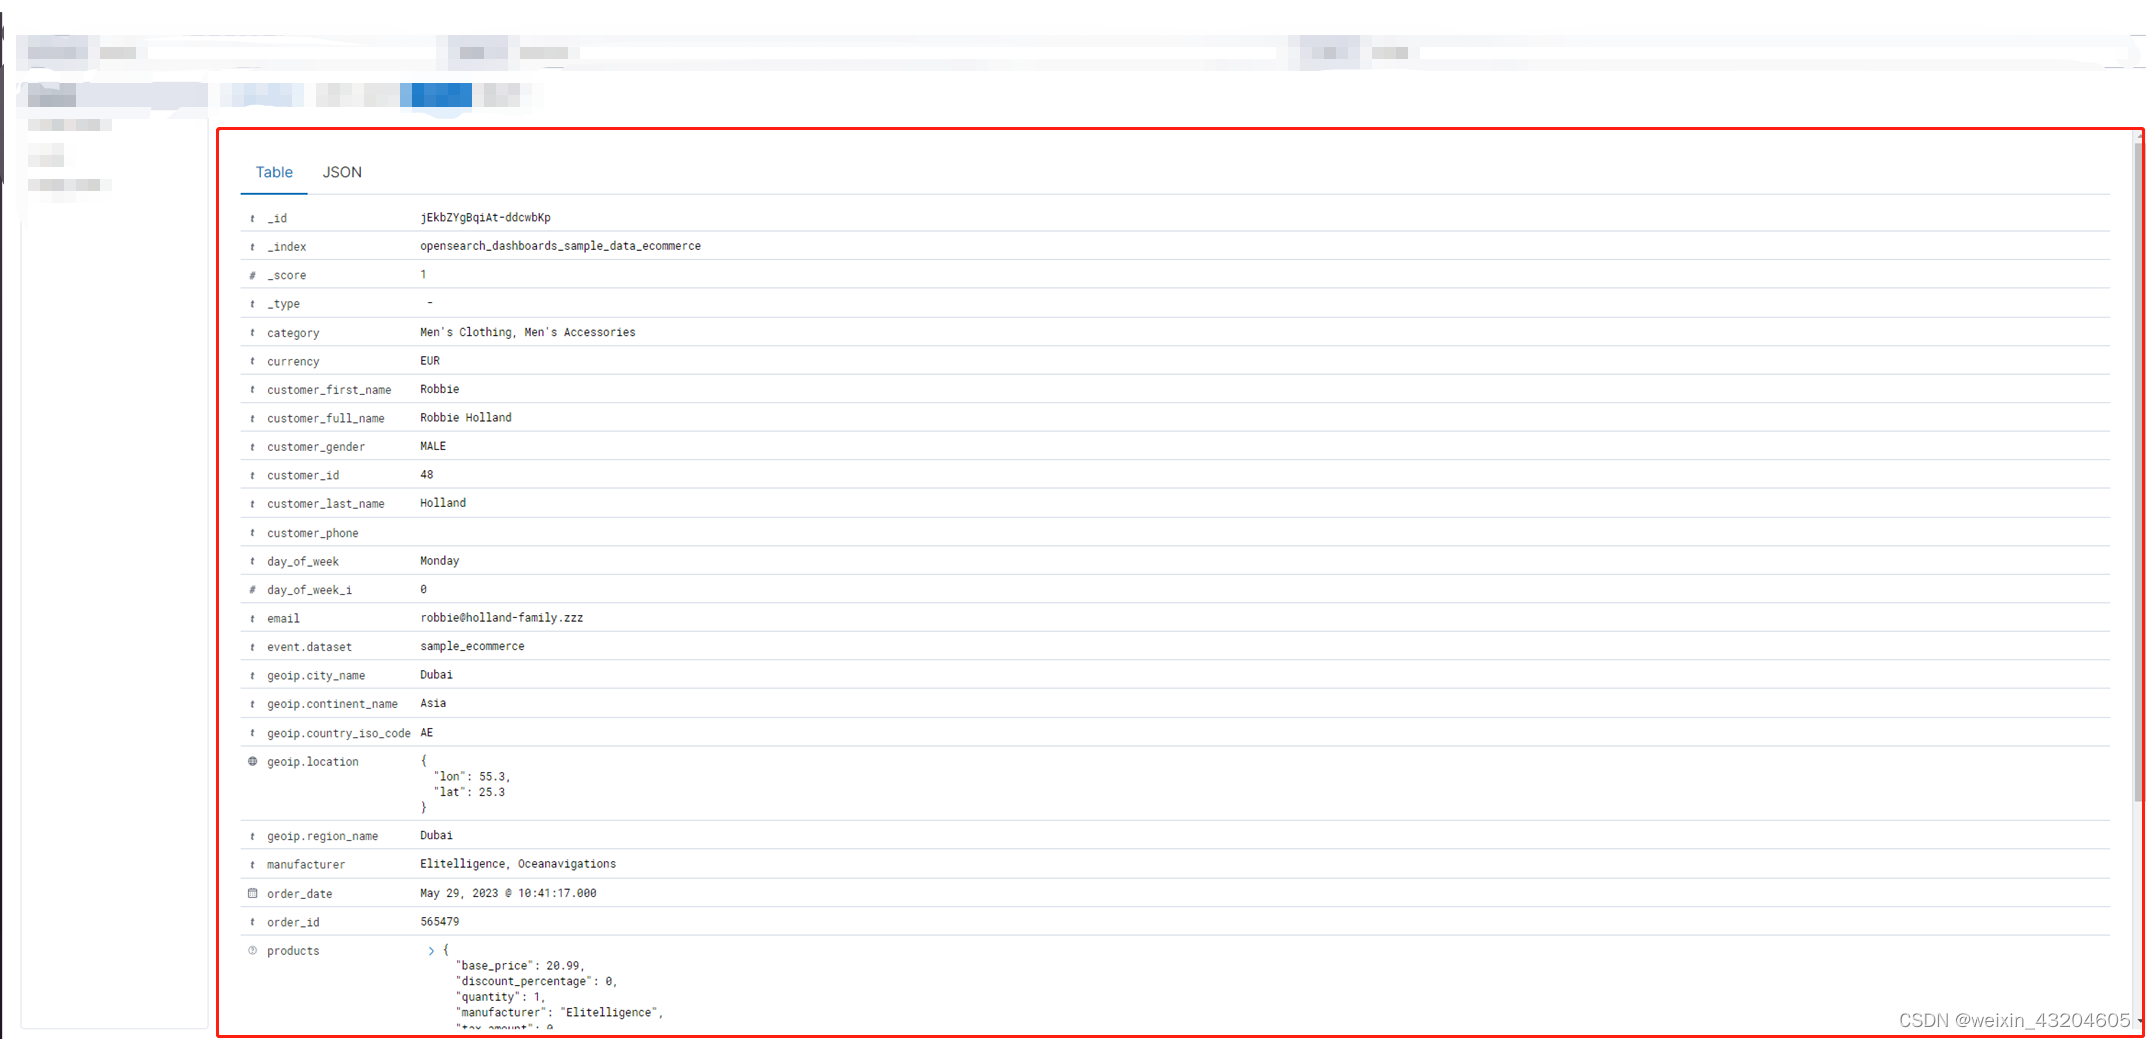Click the unknown-type icon next to products
The width and height of the screenshot is (2146, 1039).
tap(252, 950)
